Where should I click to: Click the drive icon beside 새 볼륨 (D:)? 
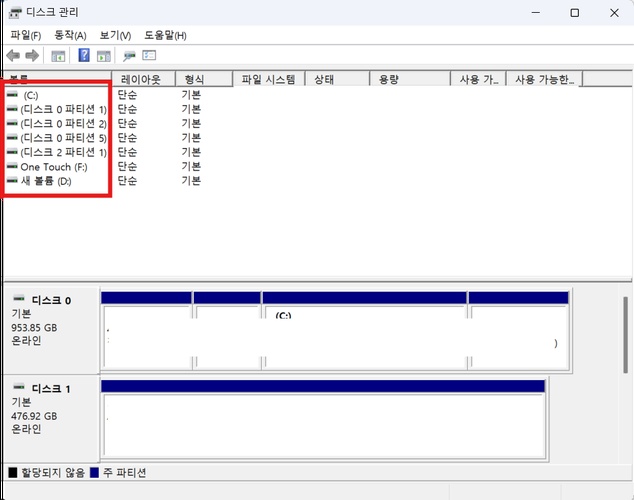(x=13, y=180)
